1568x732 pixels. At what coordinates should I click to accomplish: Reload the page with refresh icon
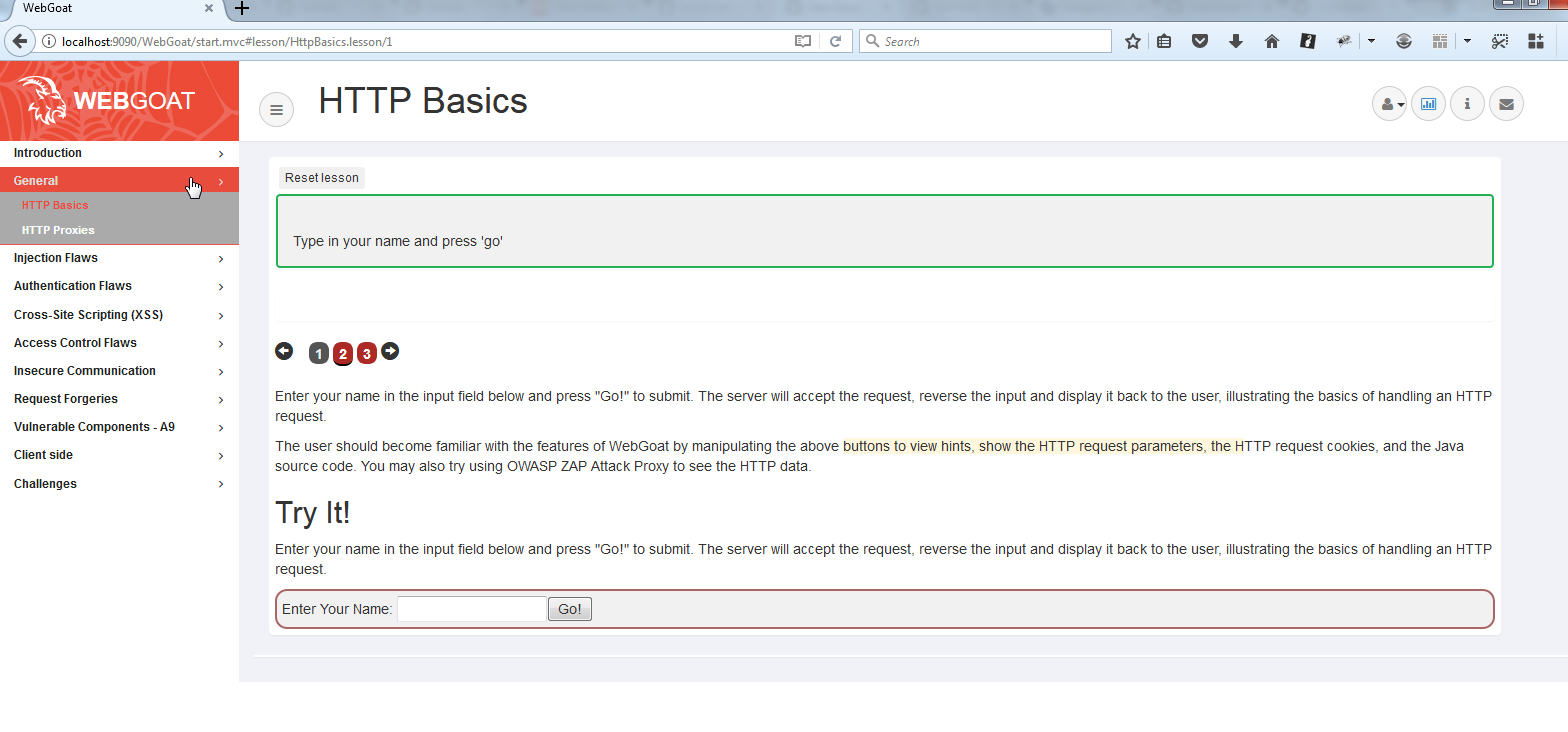tap(835, 41)
